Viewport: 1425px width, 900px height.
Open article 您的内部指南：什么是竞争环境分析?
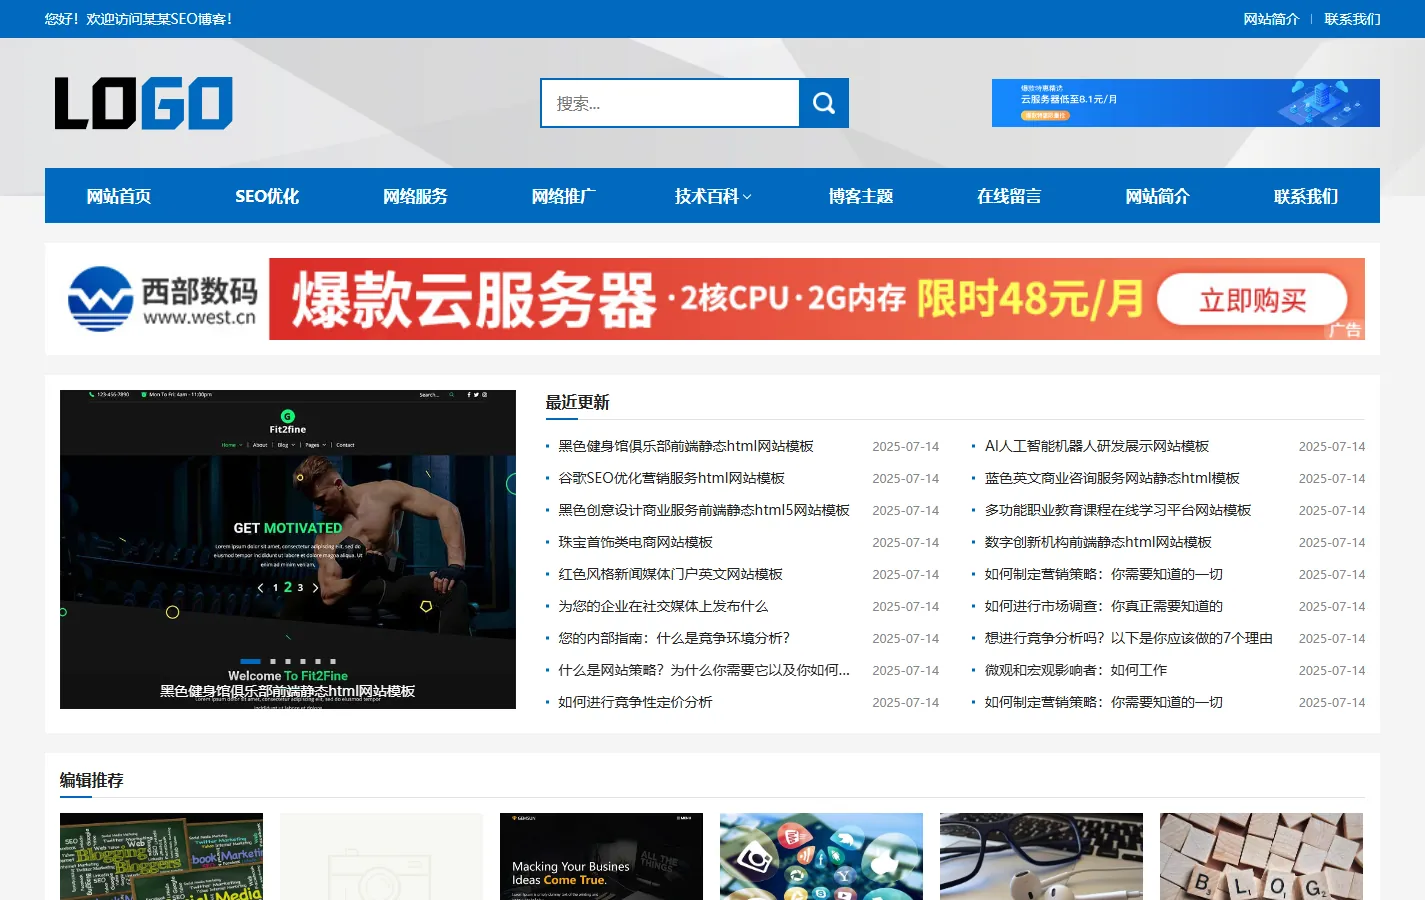click(x=674, y=638)
